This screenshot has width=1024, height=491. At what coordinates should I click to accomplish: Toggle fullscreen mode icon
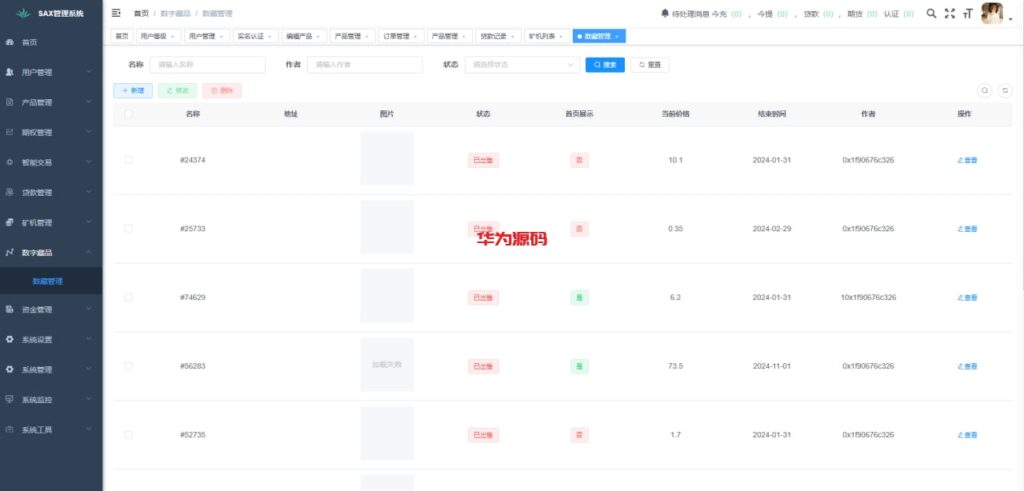coord(950,13)
